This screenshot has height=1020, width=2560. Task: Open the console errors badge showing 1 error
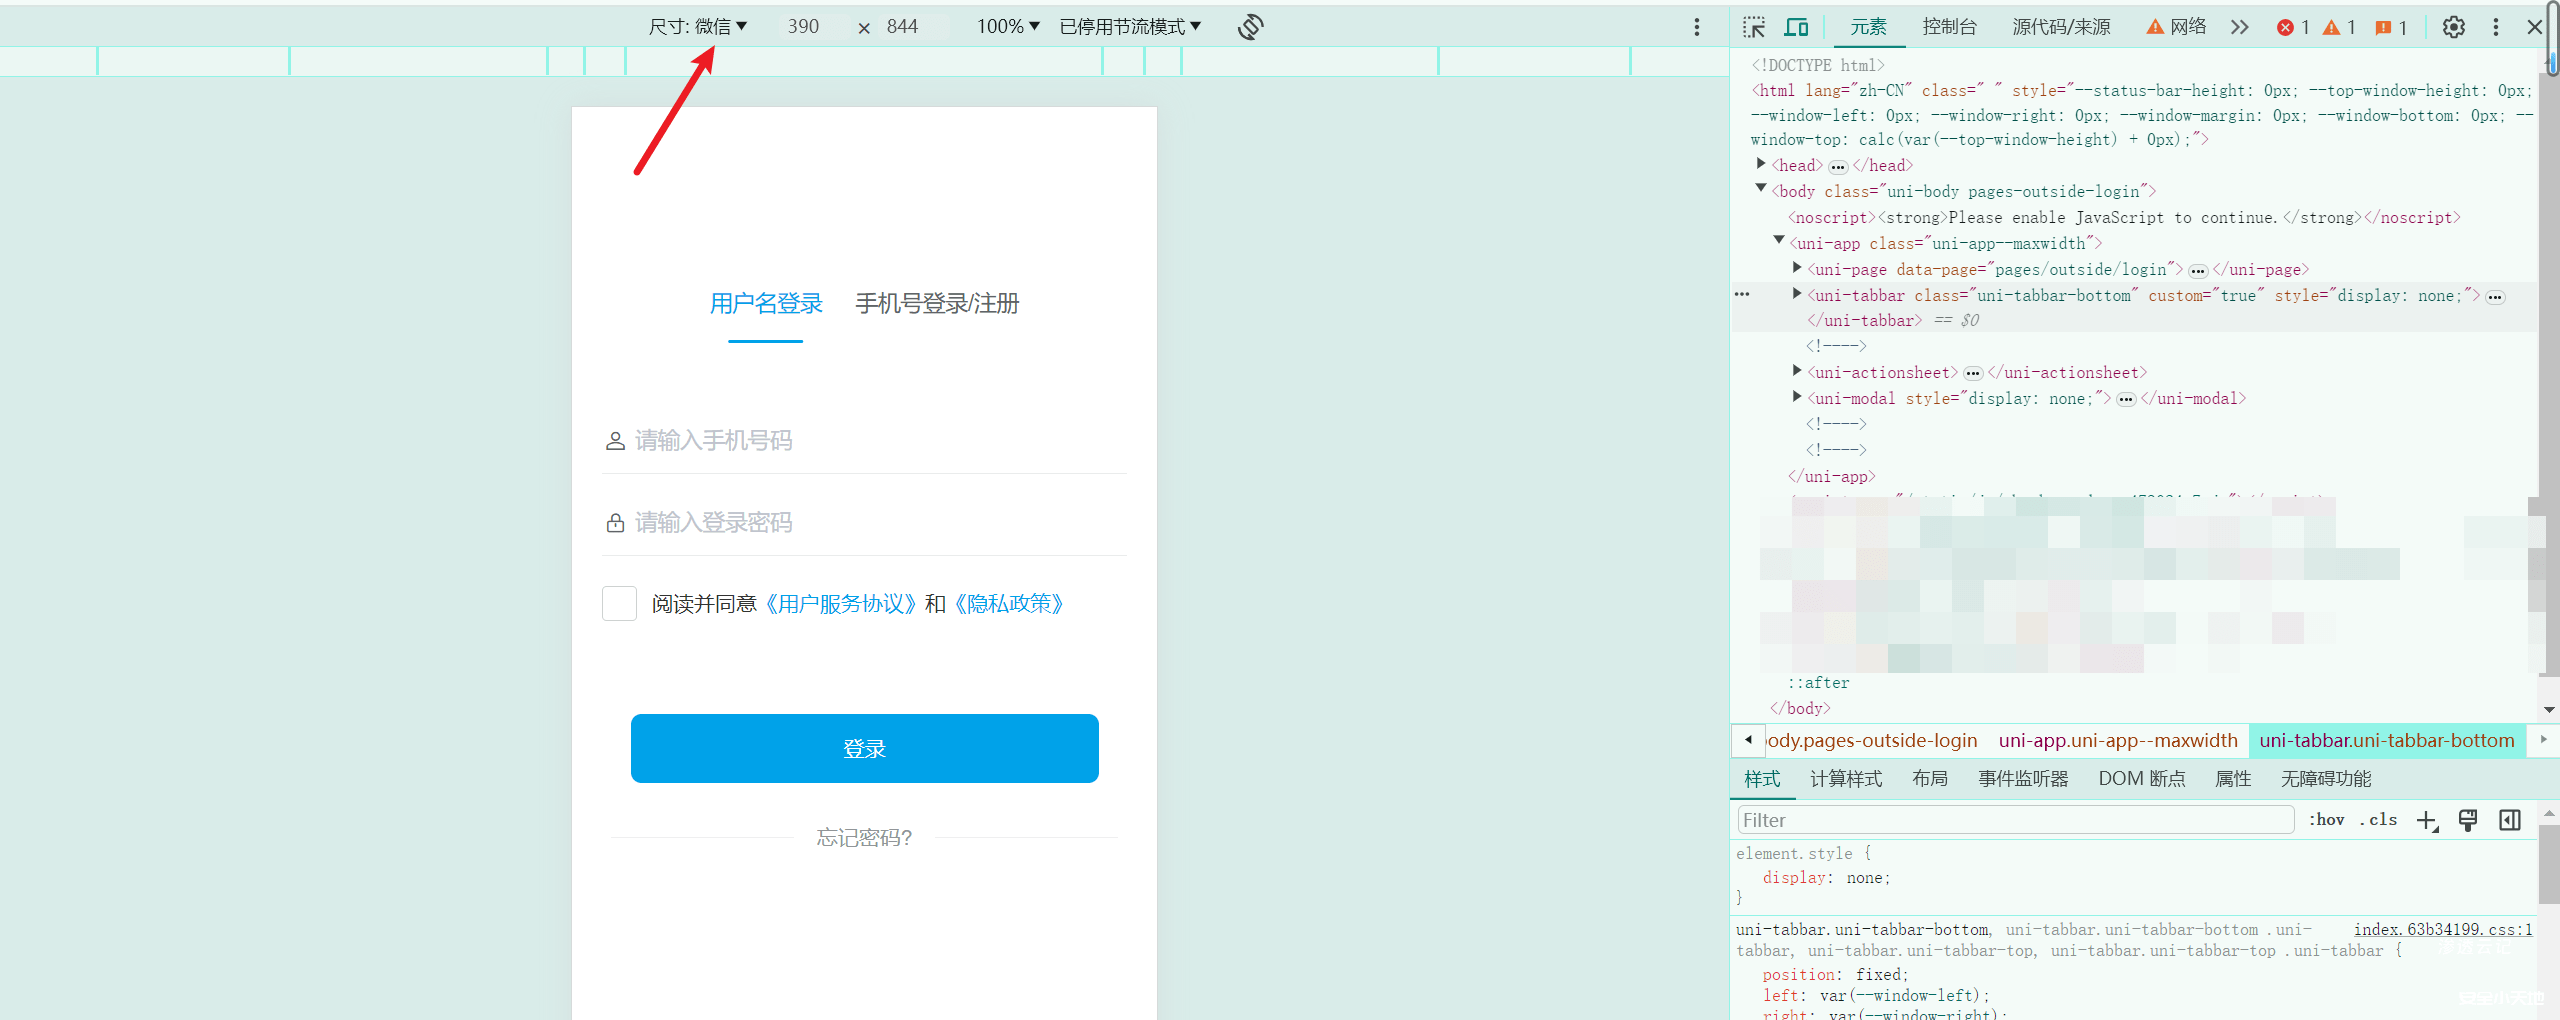tap(2292, 27)
